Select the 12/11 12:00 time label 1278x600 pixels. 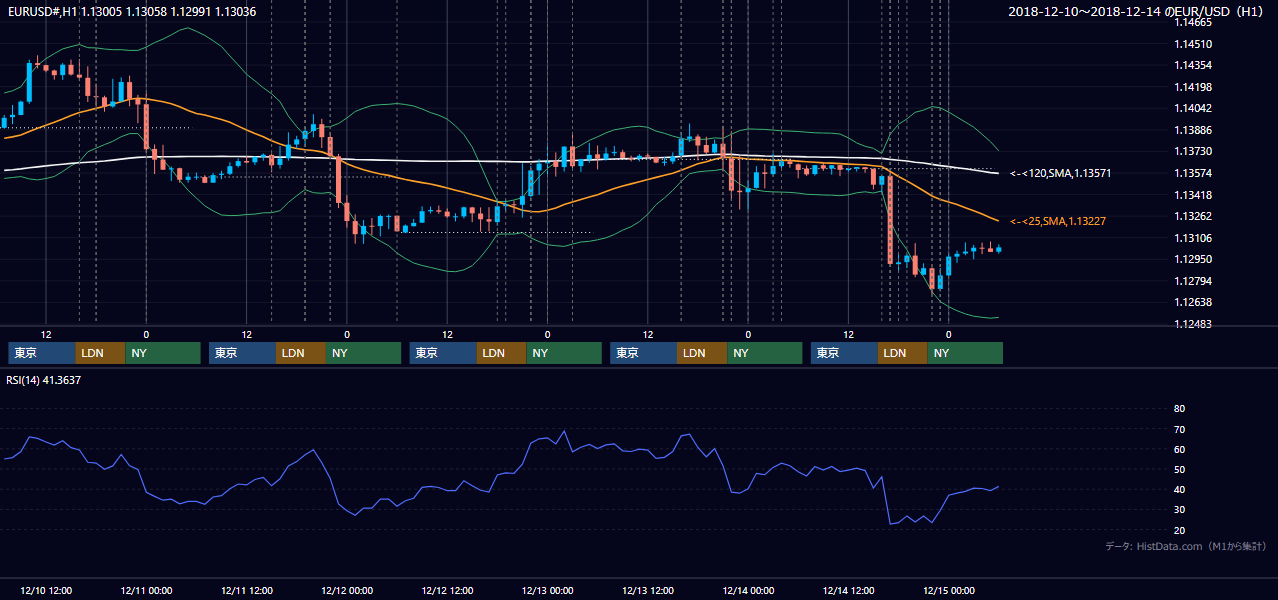[x=246, y=590]
